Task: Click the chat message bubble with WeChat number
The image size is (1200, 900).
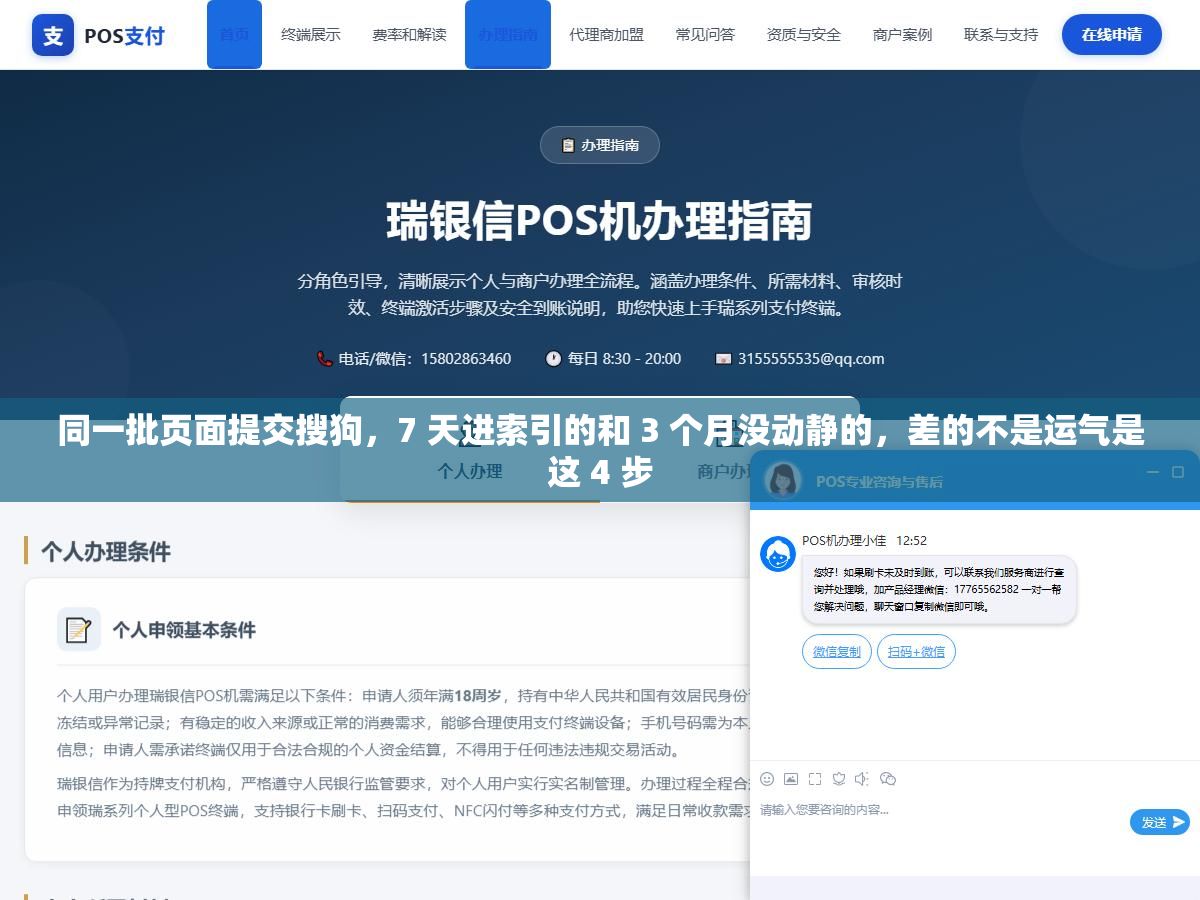Action: 939,590
